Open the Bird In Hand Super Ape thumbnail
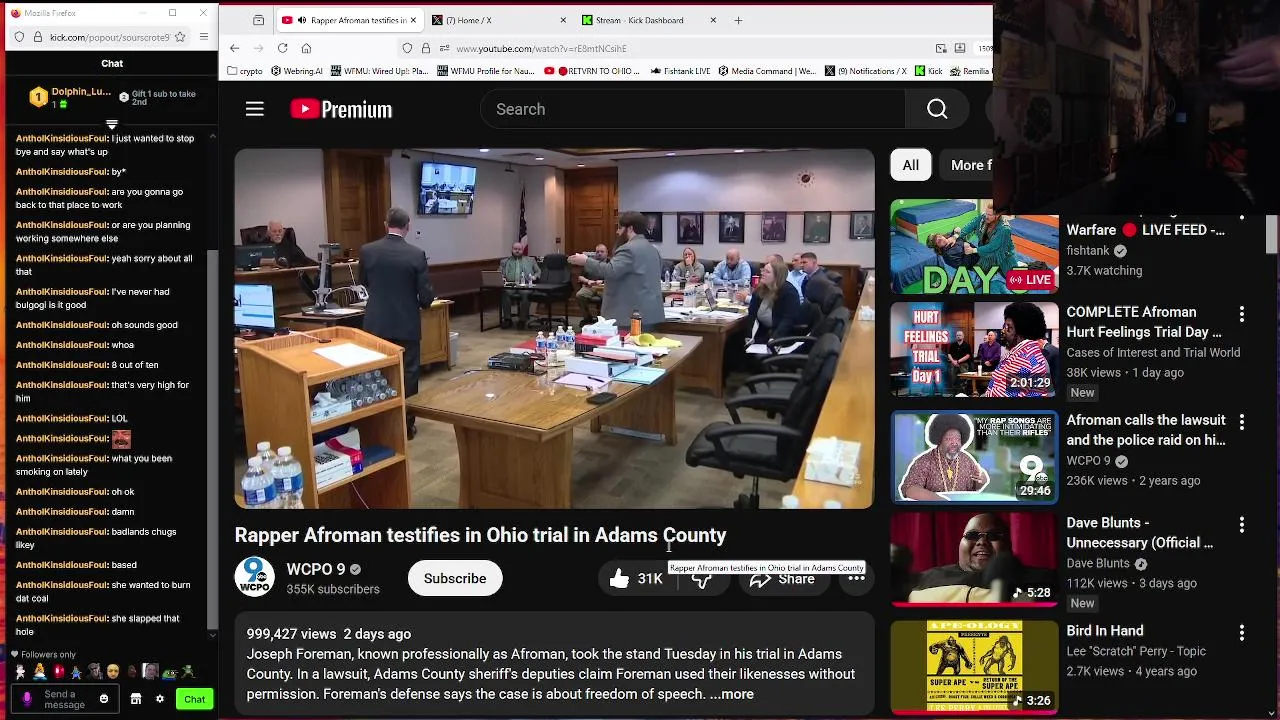Viewport: 1280px width, 720px height. 974,667
